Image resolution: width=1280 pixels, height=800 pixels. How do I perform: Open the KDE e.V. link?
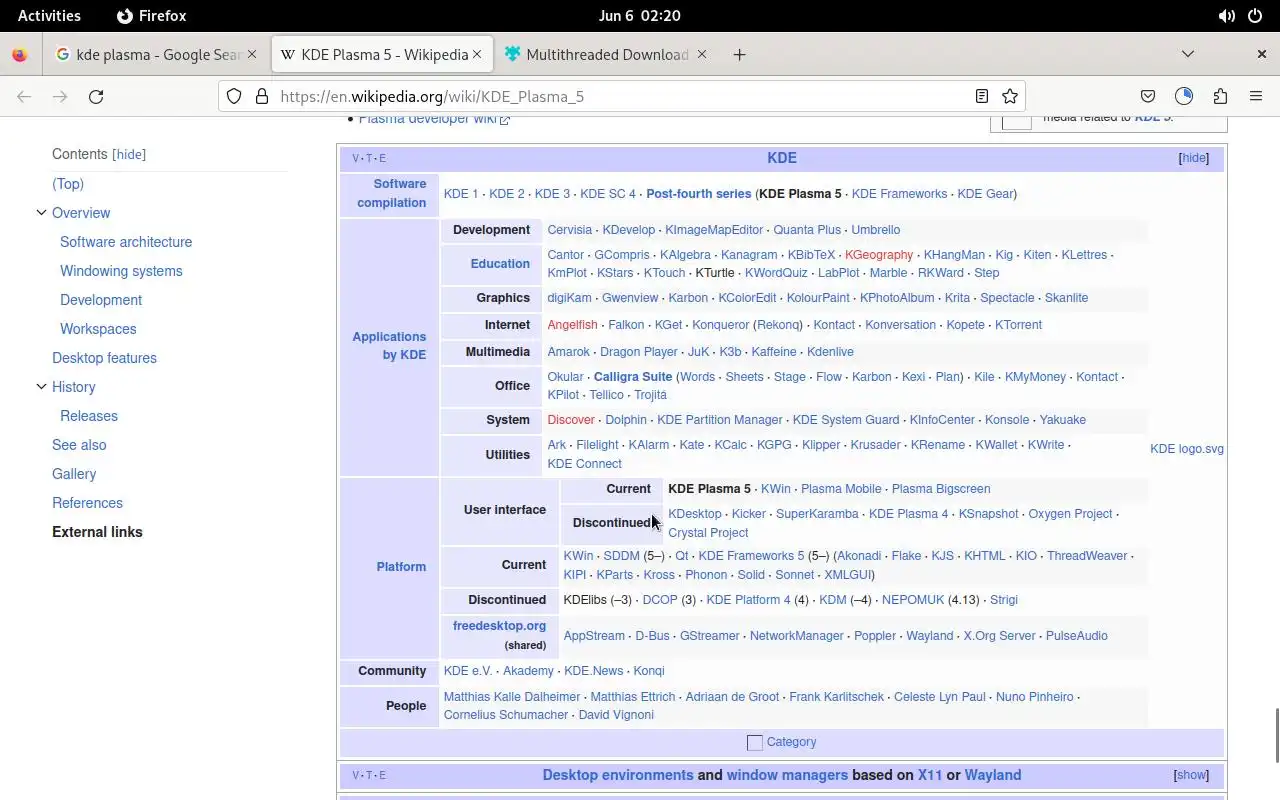[468, 671]
